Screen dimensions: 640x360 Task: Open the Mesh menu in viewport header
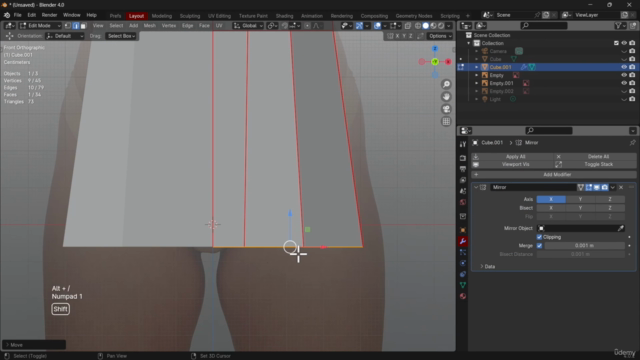149,26
